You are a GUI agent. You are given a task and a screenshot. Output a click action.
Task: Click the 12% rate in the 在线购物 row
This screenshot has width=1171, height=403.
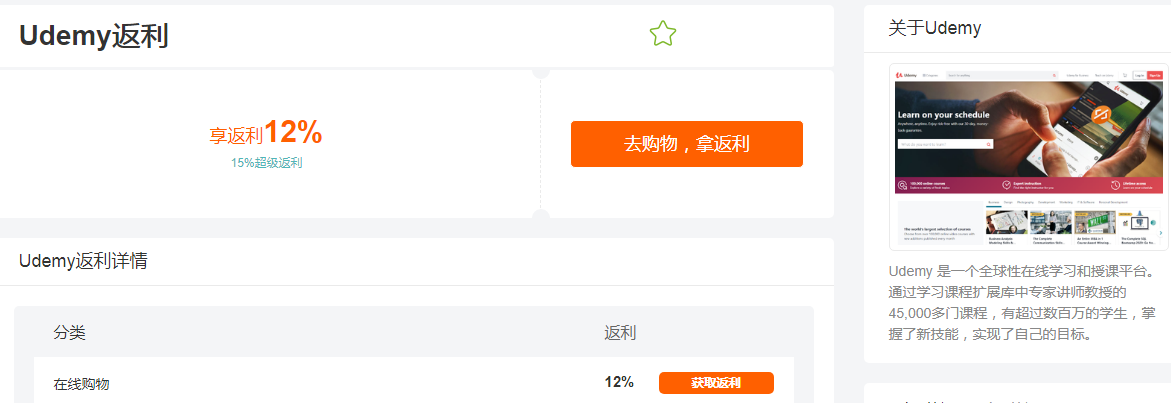click(x=619, y=382)
